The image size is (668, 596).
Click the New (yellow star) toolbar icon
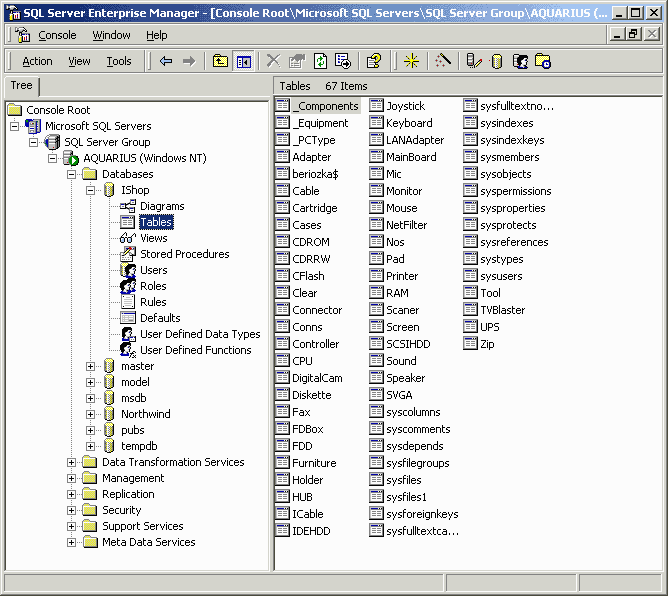coord(411,61)
